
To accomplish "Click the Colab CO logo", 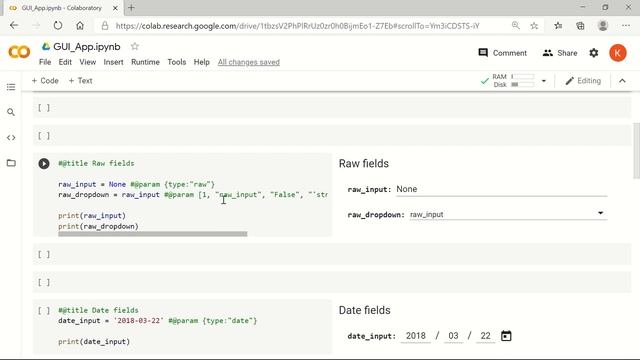I will coord(19,52).
